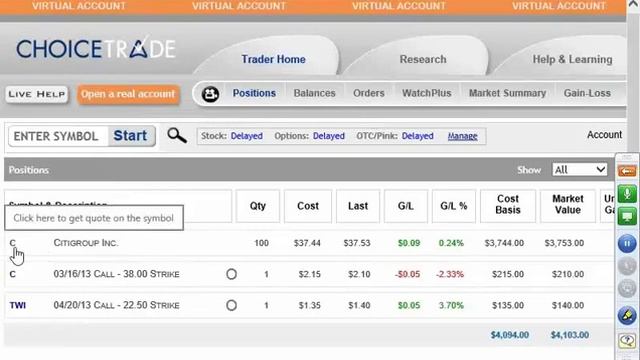Click the 100 quantity cell for Citigroup
This screenshot has width=640, height=360.
[x=261, y=243]
